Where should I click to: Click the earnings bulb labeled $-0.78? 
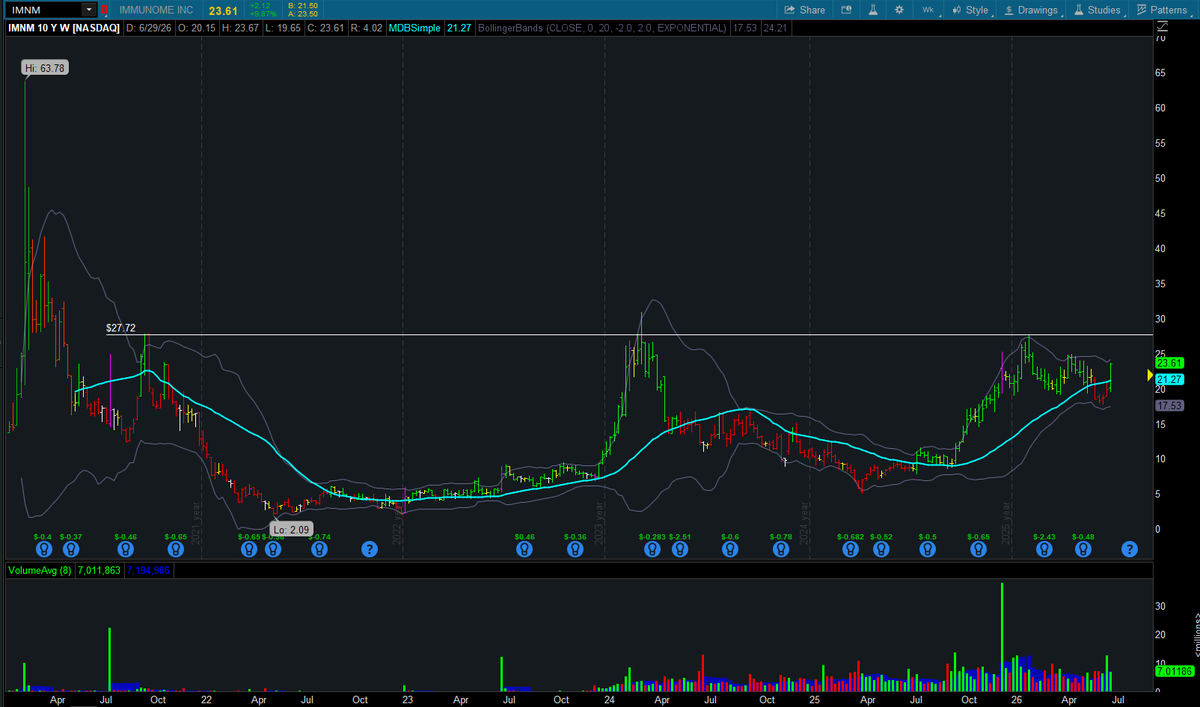781,548
